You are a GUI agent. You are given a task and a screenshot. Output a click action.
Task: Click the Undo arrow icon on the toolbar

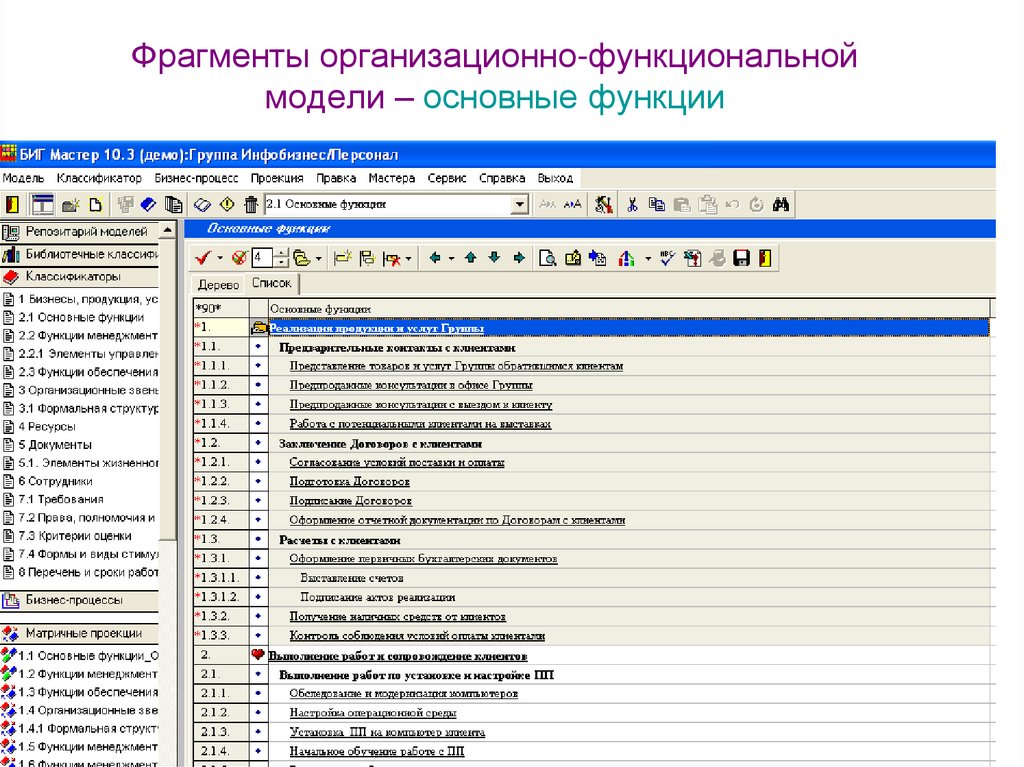733,203
